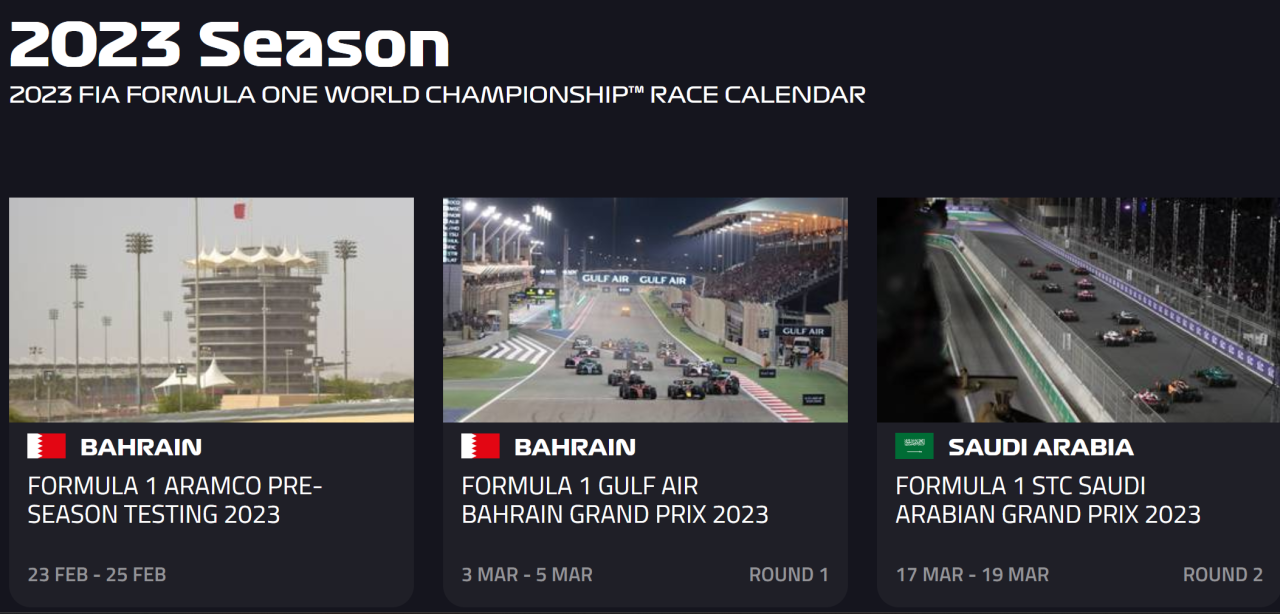The image size is (1280, 614).
Task: Click the BAHRAIN country name on the testing card
Action: coord(141,447)
